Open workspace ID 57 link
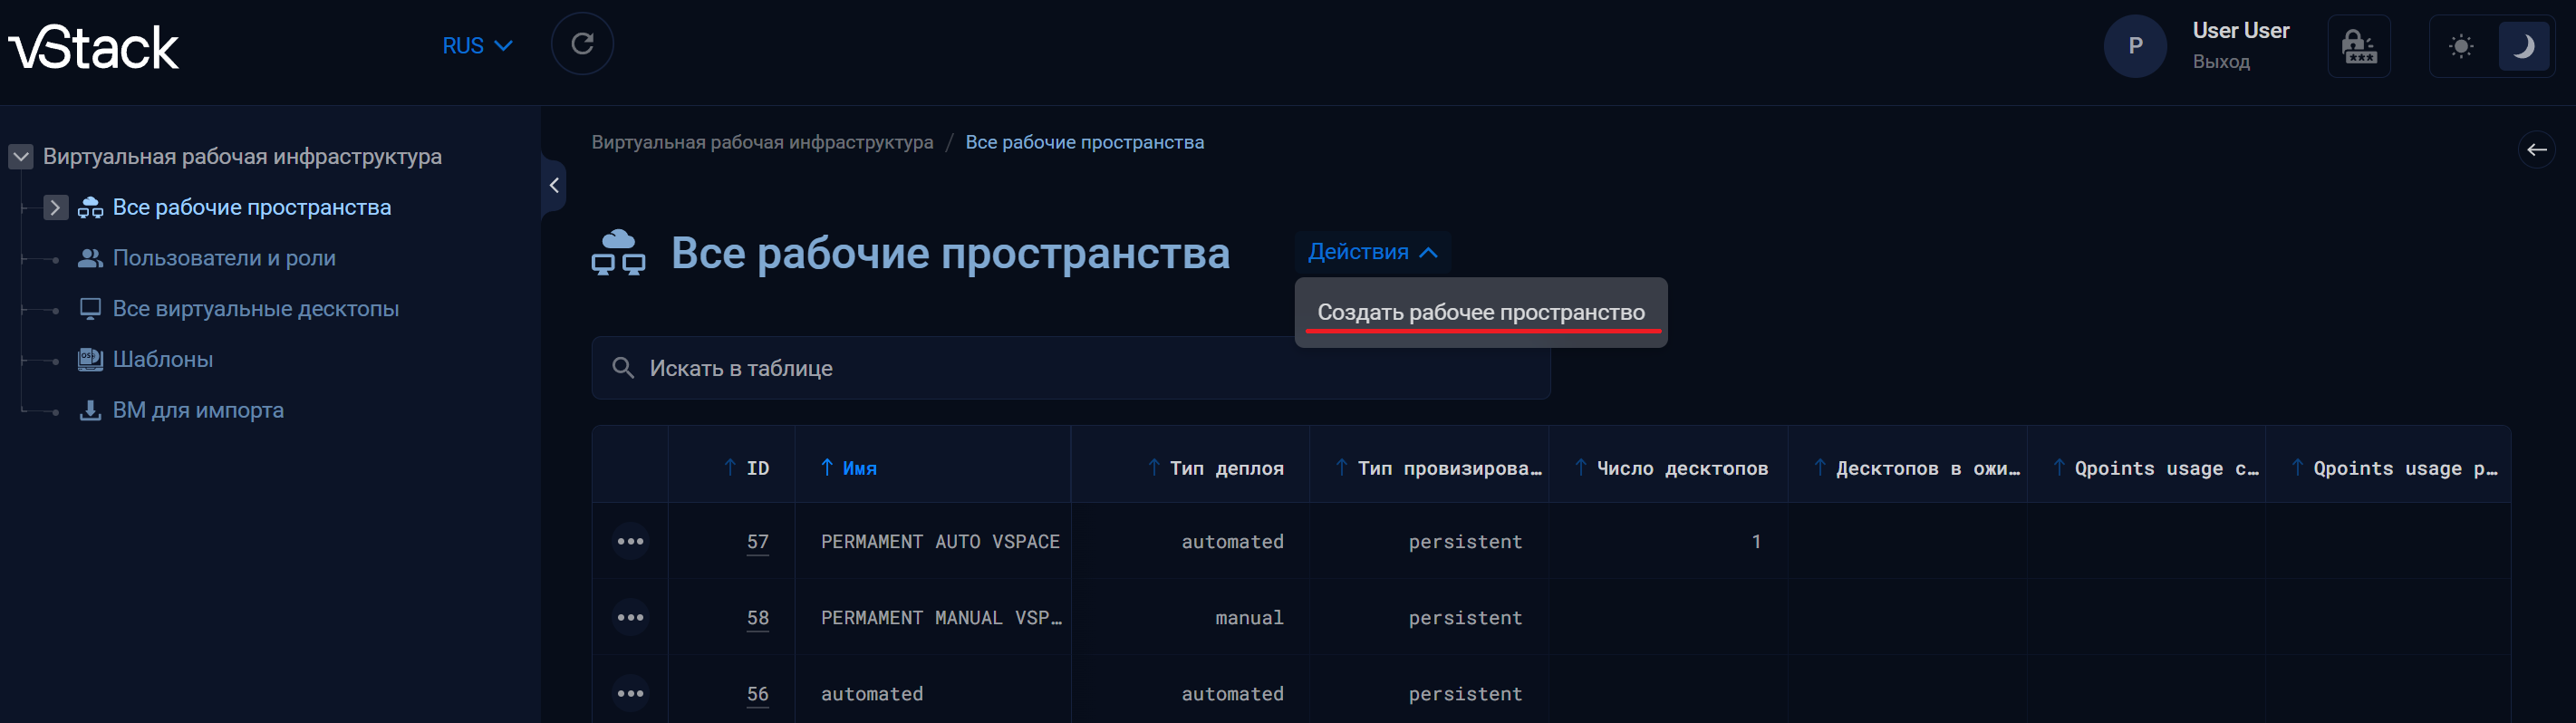The width and height of the screenshot is (2576, 723). (x=757, y=541)
